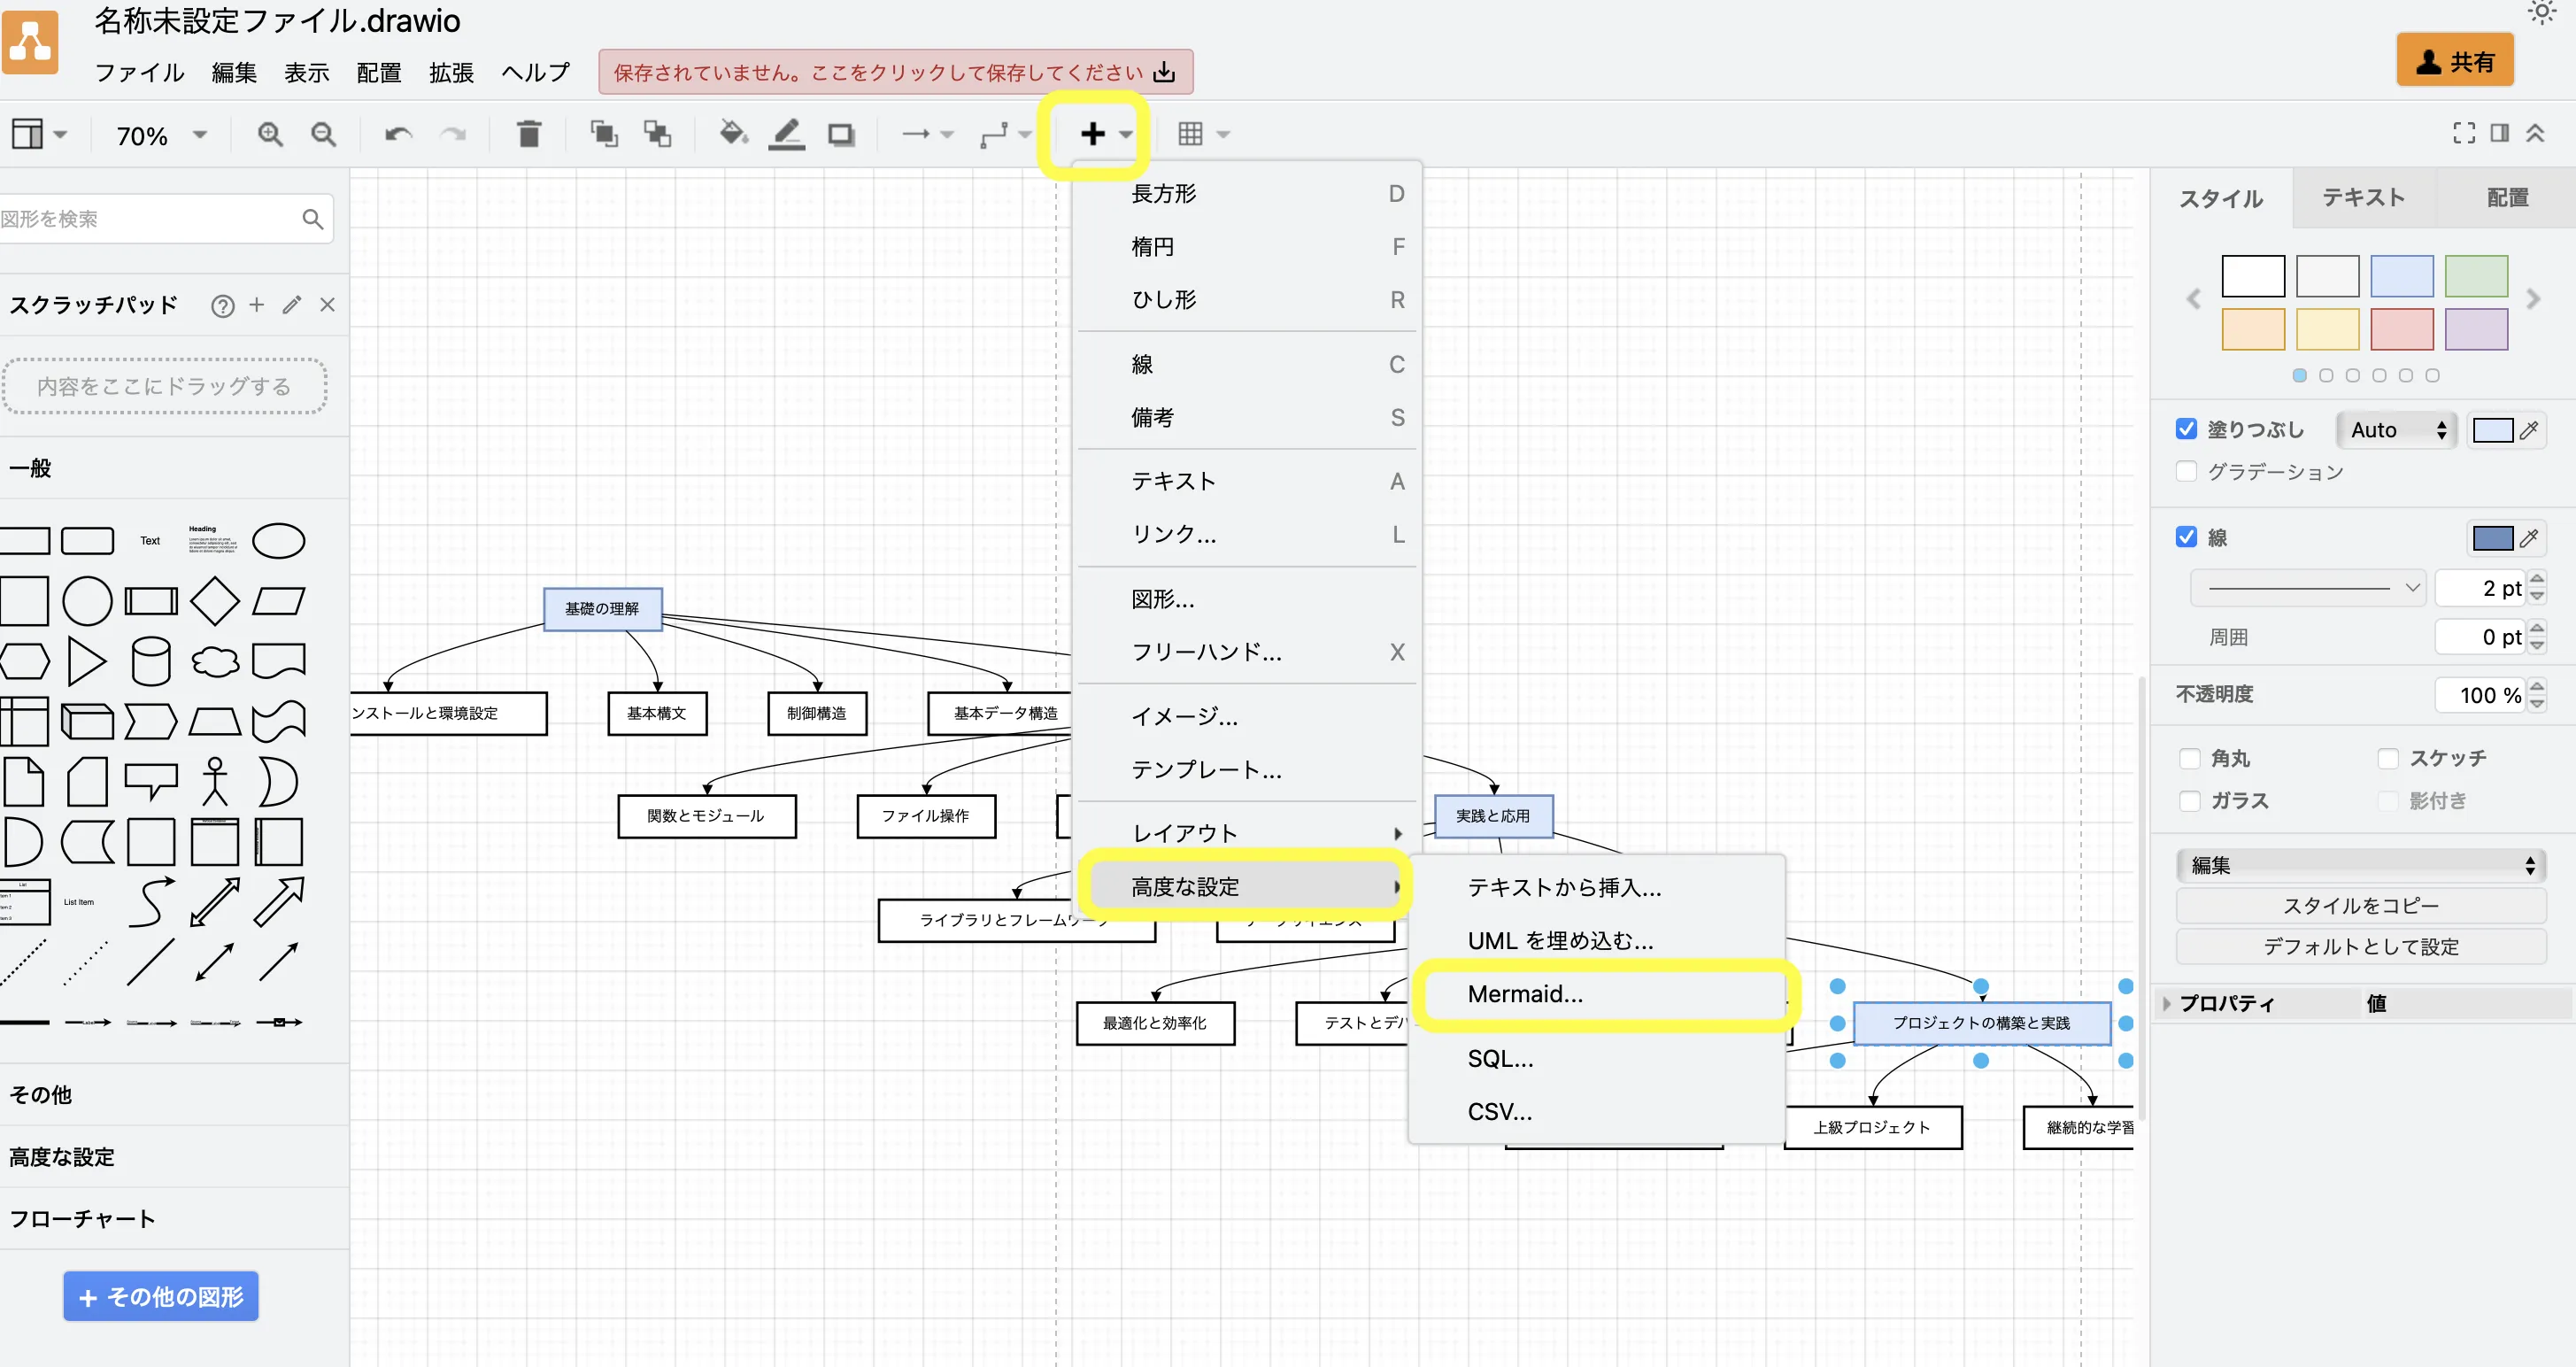This screenshot has width=2576, height=1367.
Task: Click その他の図形 button
Action: [x=161, y=1296]
